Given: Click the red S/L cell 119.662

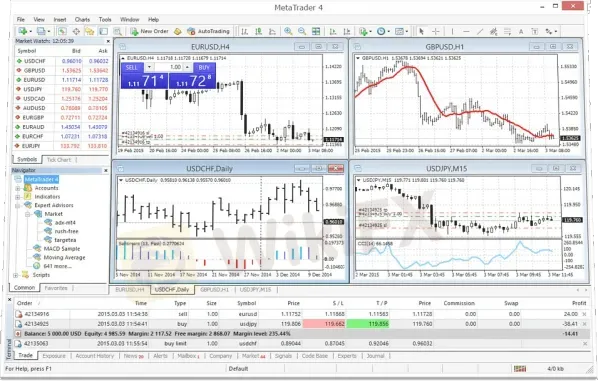Looking at the screenshot, I should click(x=325, y=324).
